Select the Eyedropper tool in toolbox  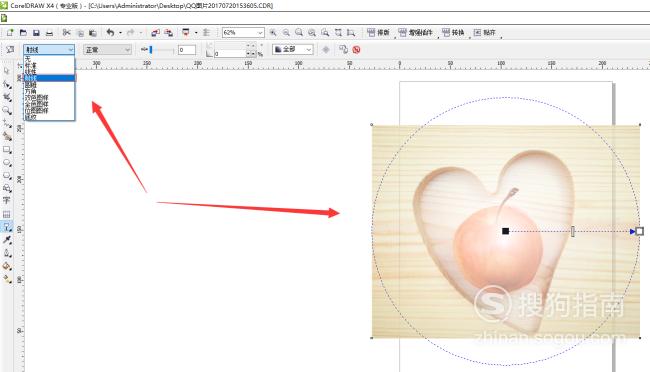[x=7, y=240]
